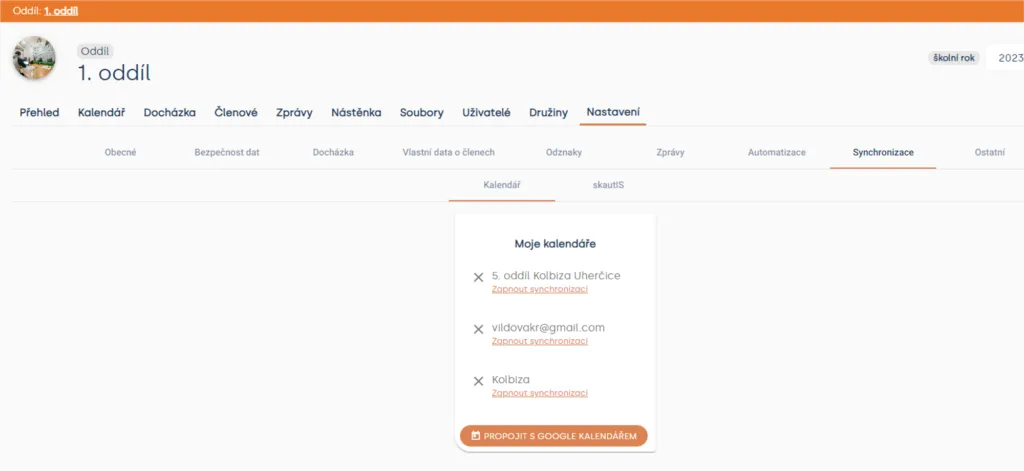The width and height of the screenshot is (1024, 471).
Task: Switch to the Odznaky sub-tab
Action: [564, 152]
